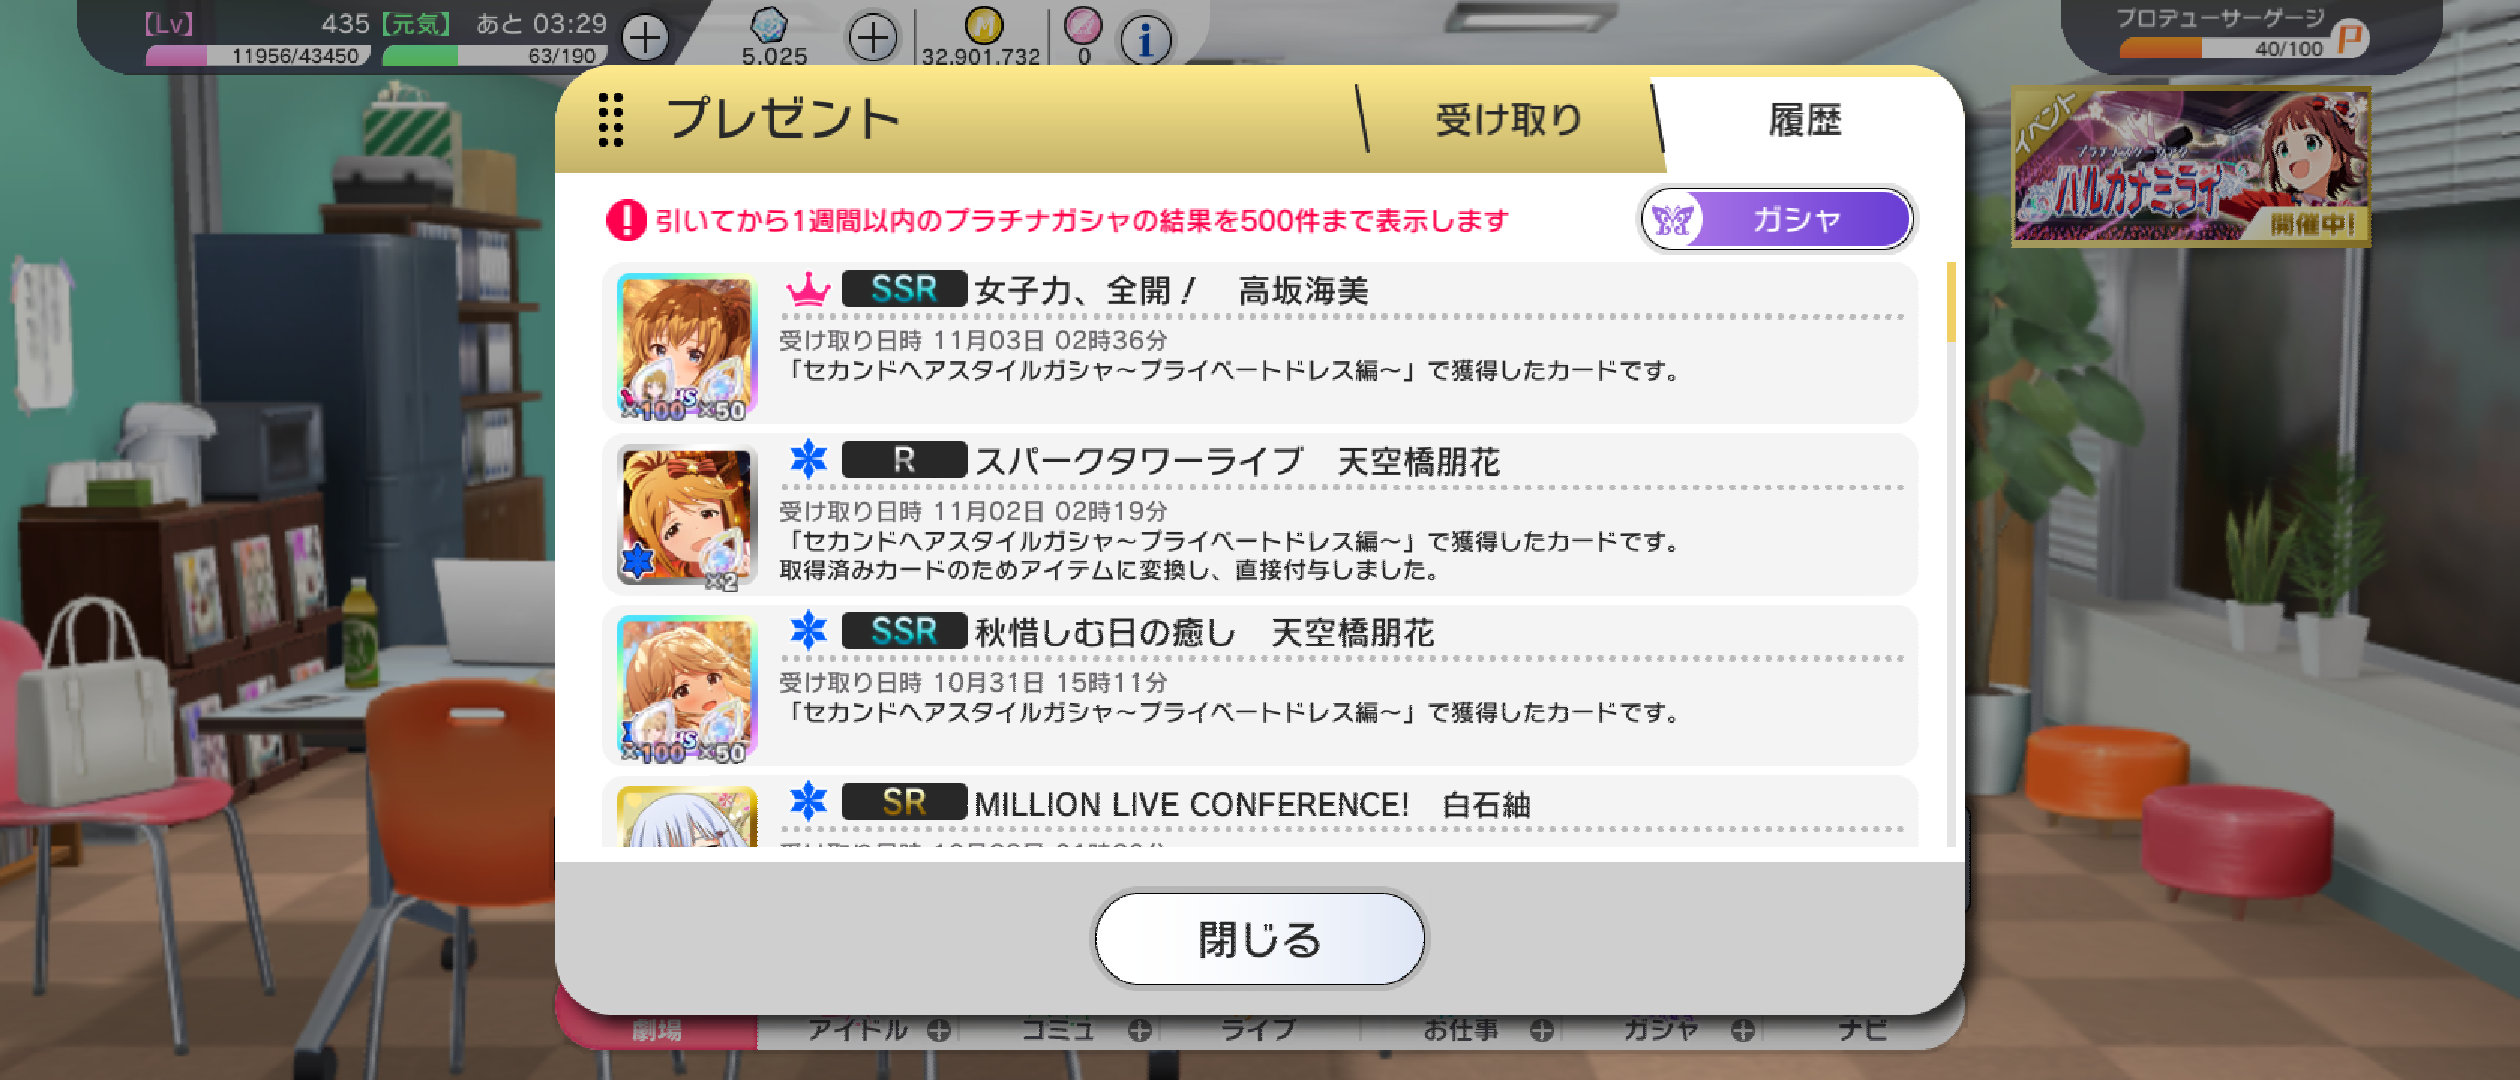Screen dimensions: 2520x1080
Task: Tap the gold money coin icon
Action: (983, 24)
